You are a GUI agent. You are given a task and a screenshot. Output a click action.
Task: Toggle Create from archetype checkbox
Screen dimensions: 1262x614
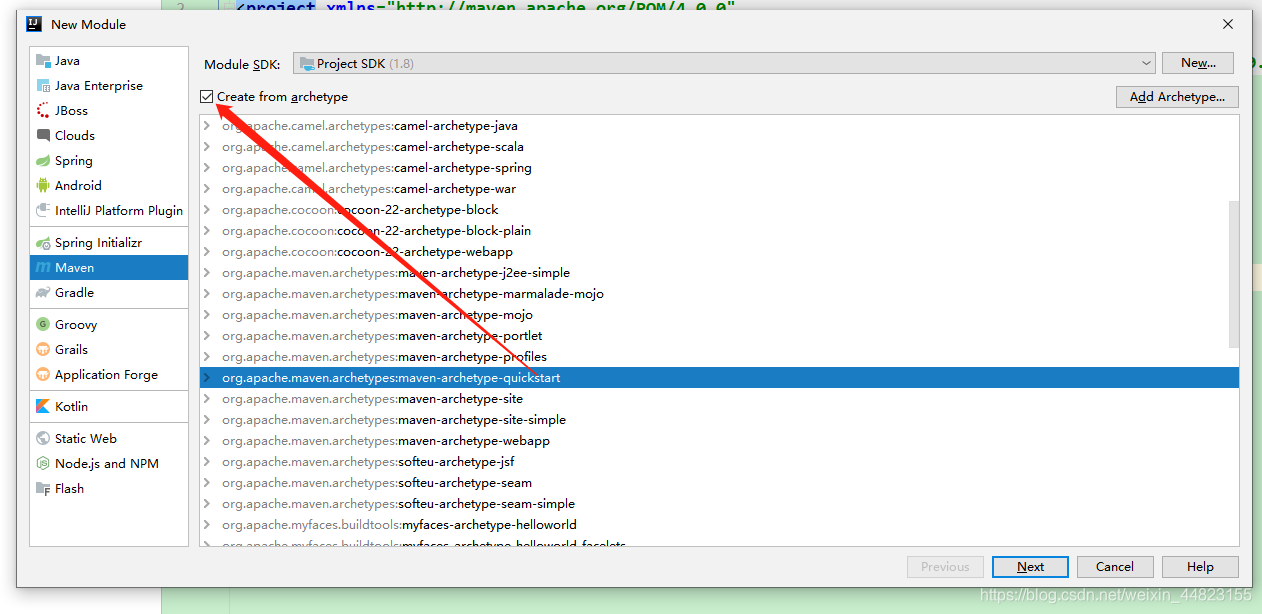point(207,97)
